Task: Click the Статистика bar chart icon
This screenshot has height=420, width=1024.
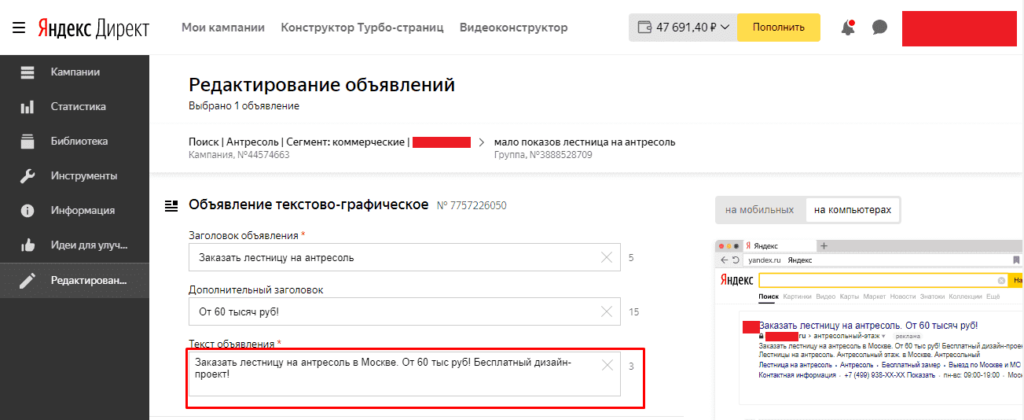Action: pos(27,107)
